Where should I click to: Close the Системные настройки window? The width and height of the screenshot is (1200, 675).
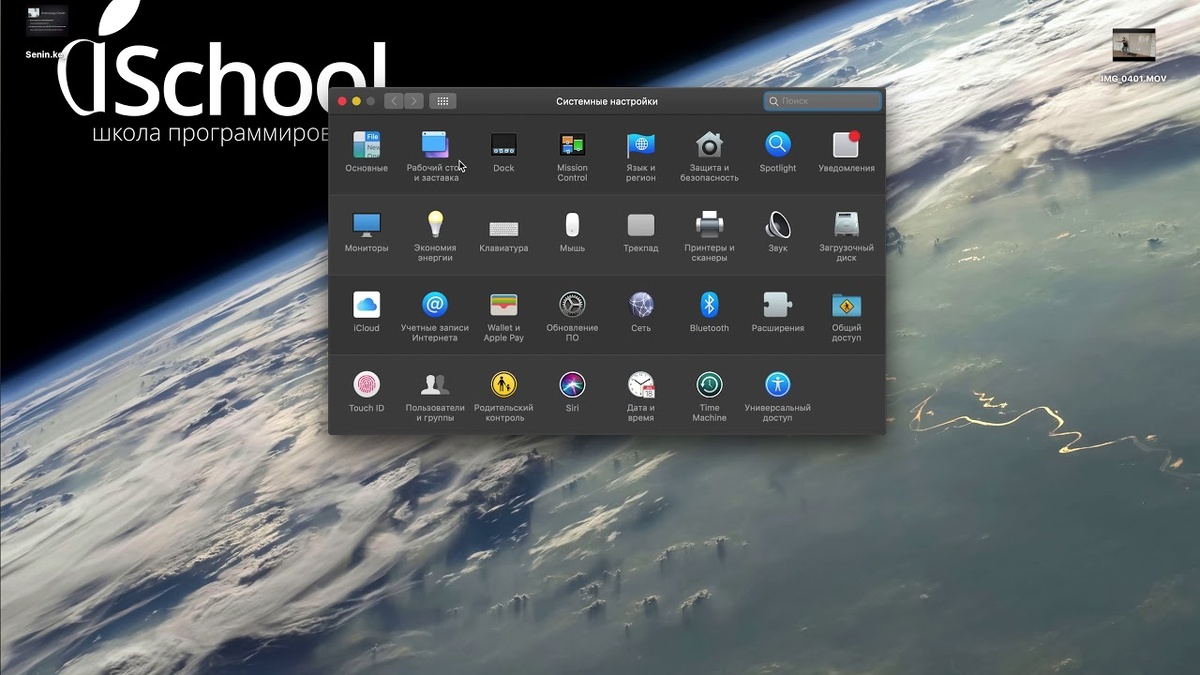click(x=342, y=101)
